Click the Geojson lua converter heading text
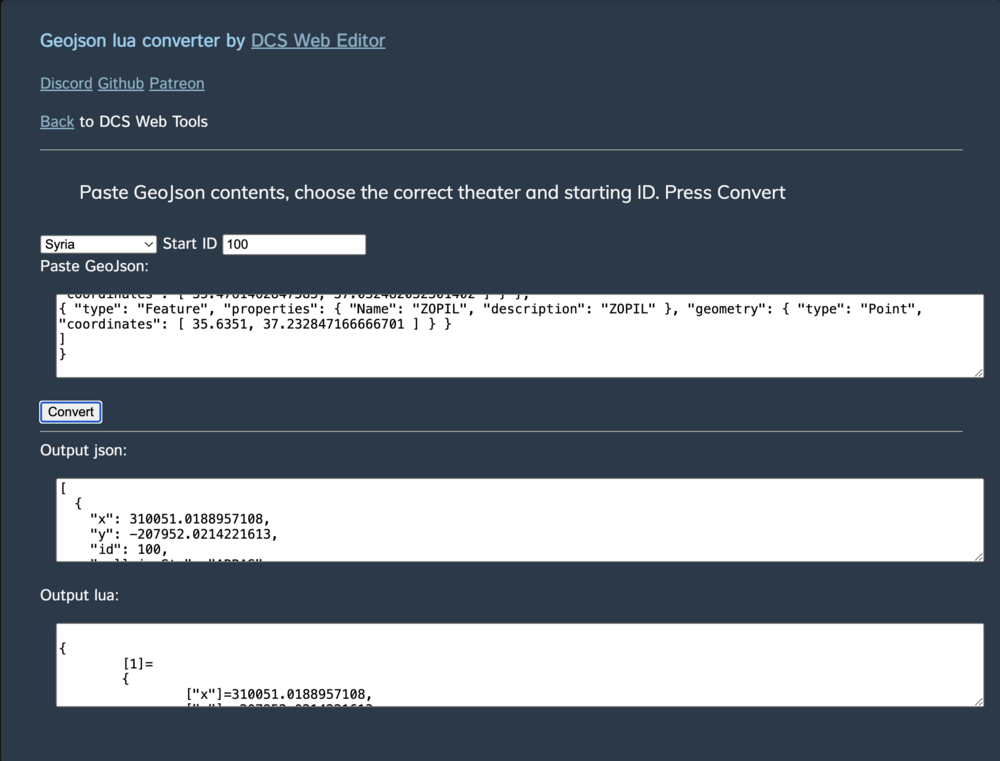The height and width of the screenshot is (761, 1000). click(142, 41)
